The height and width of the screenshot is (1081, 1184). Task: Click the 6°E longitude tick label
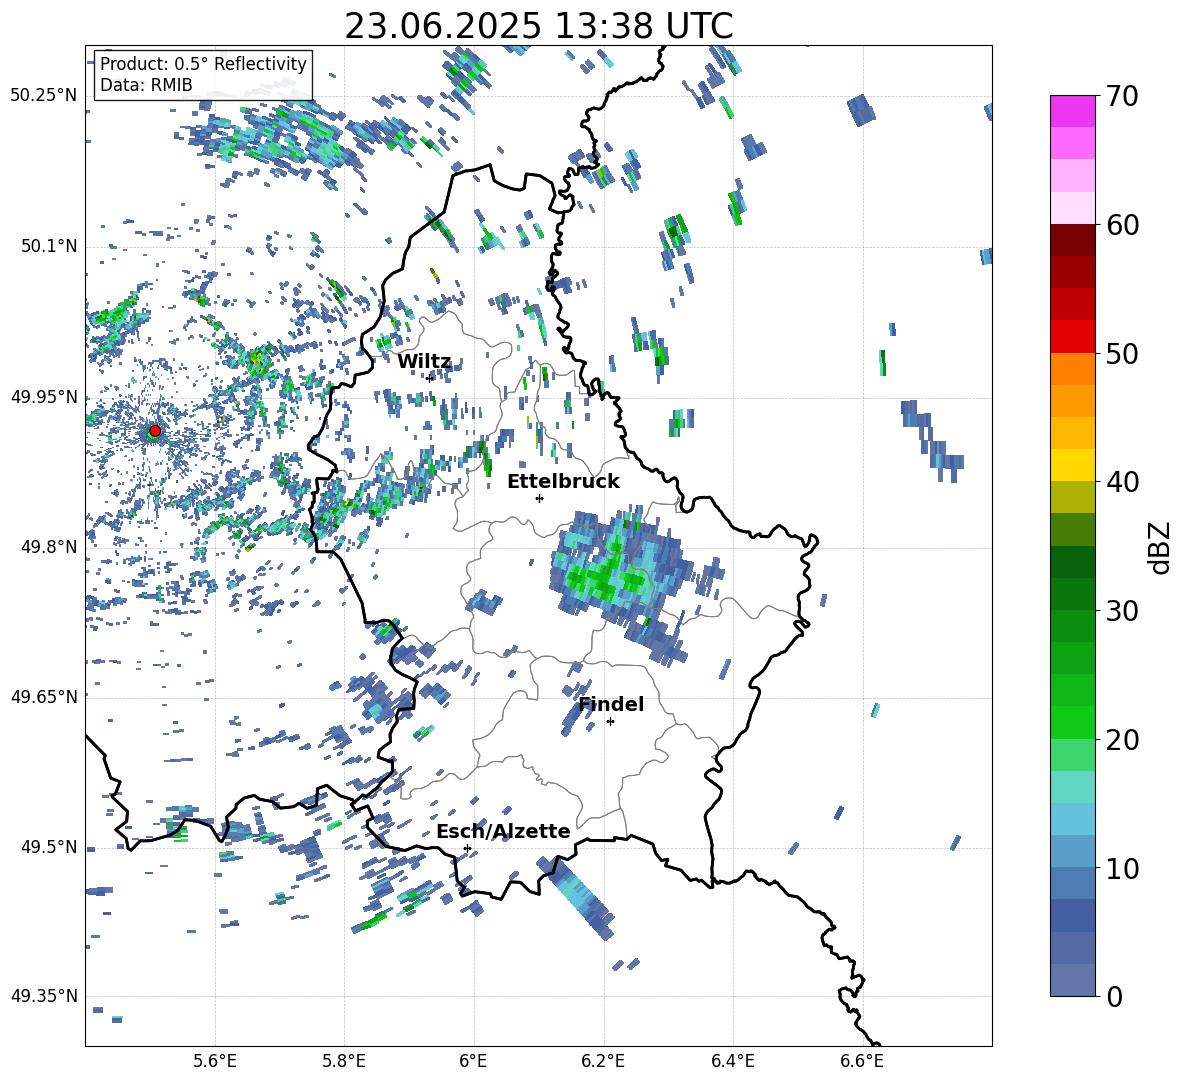coord(473,1061)
